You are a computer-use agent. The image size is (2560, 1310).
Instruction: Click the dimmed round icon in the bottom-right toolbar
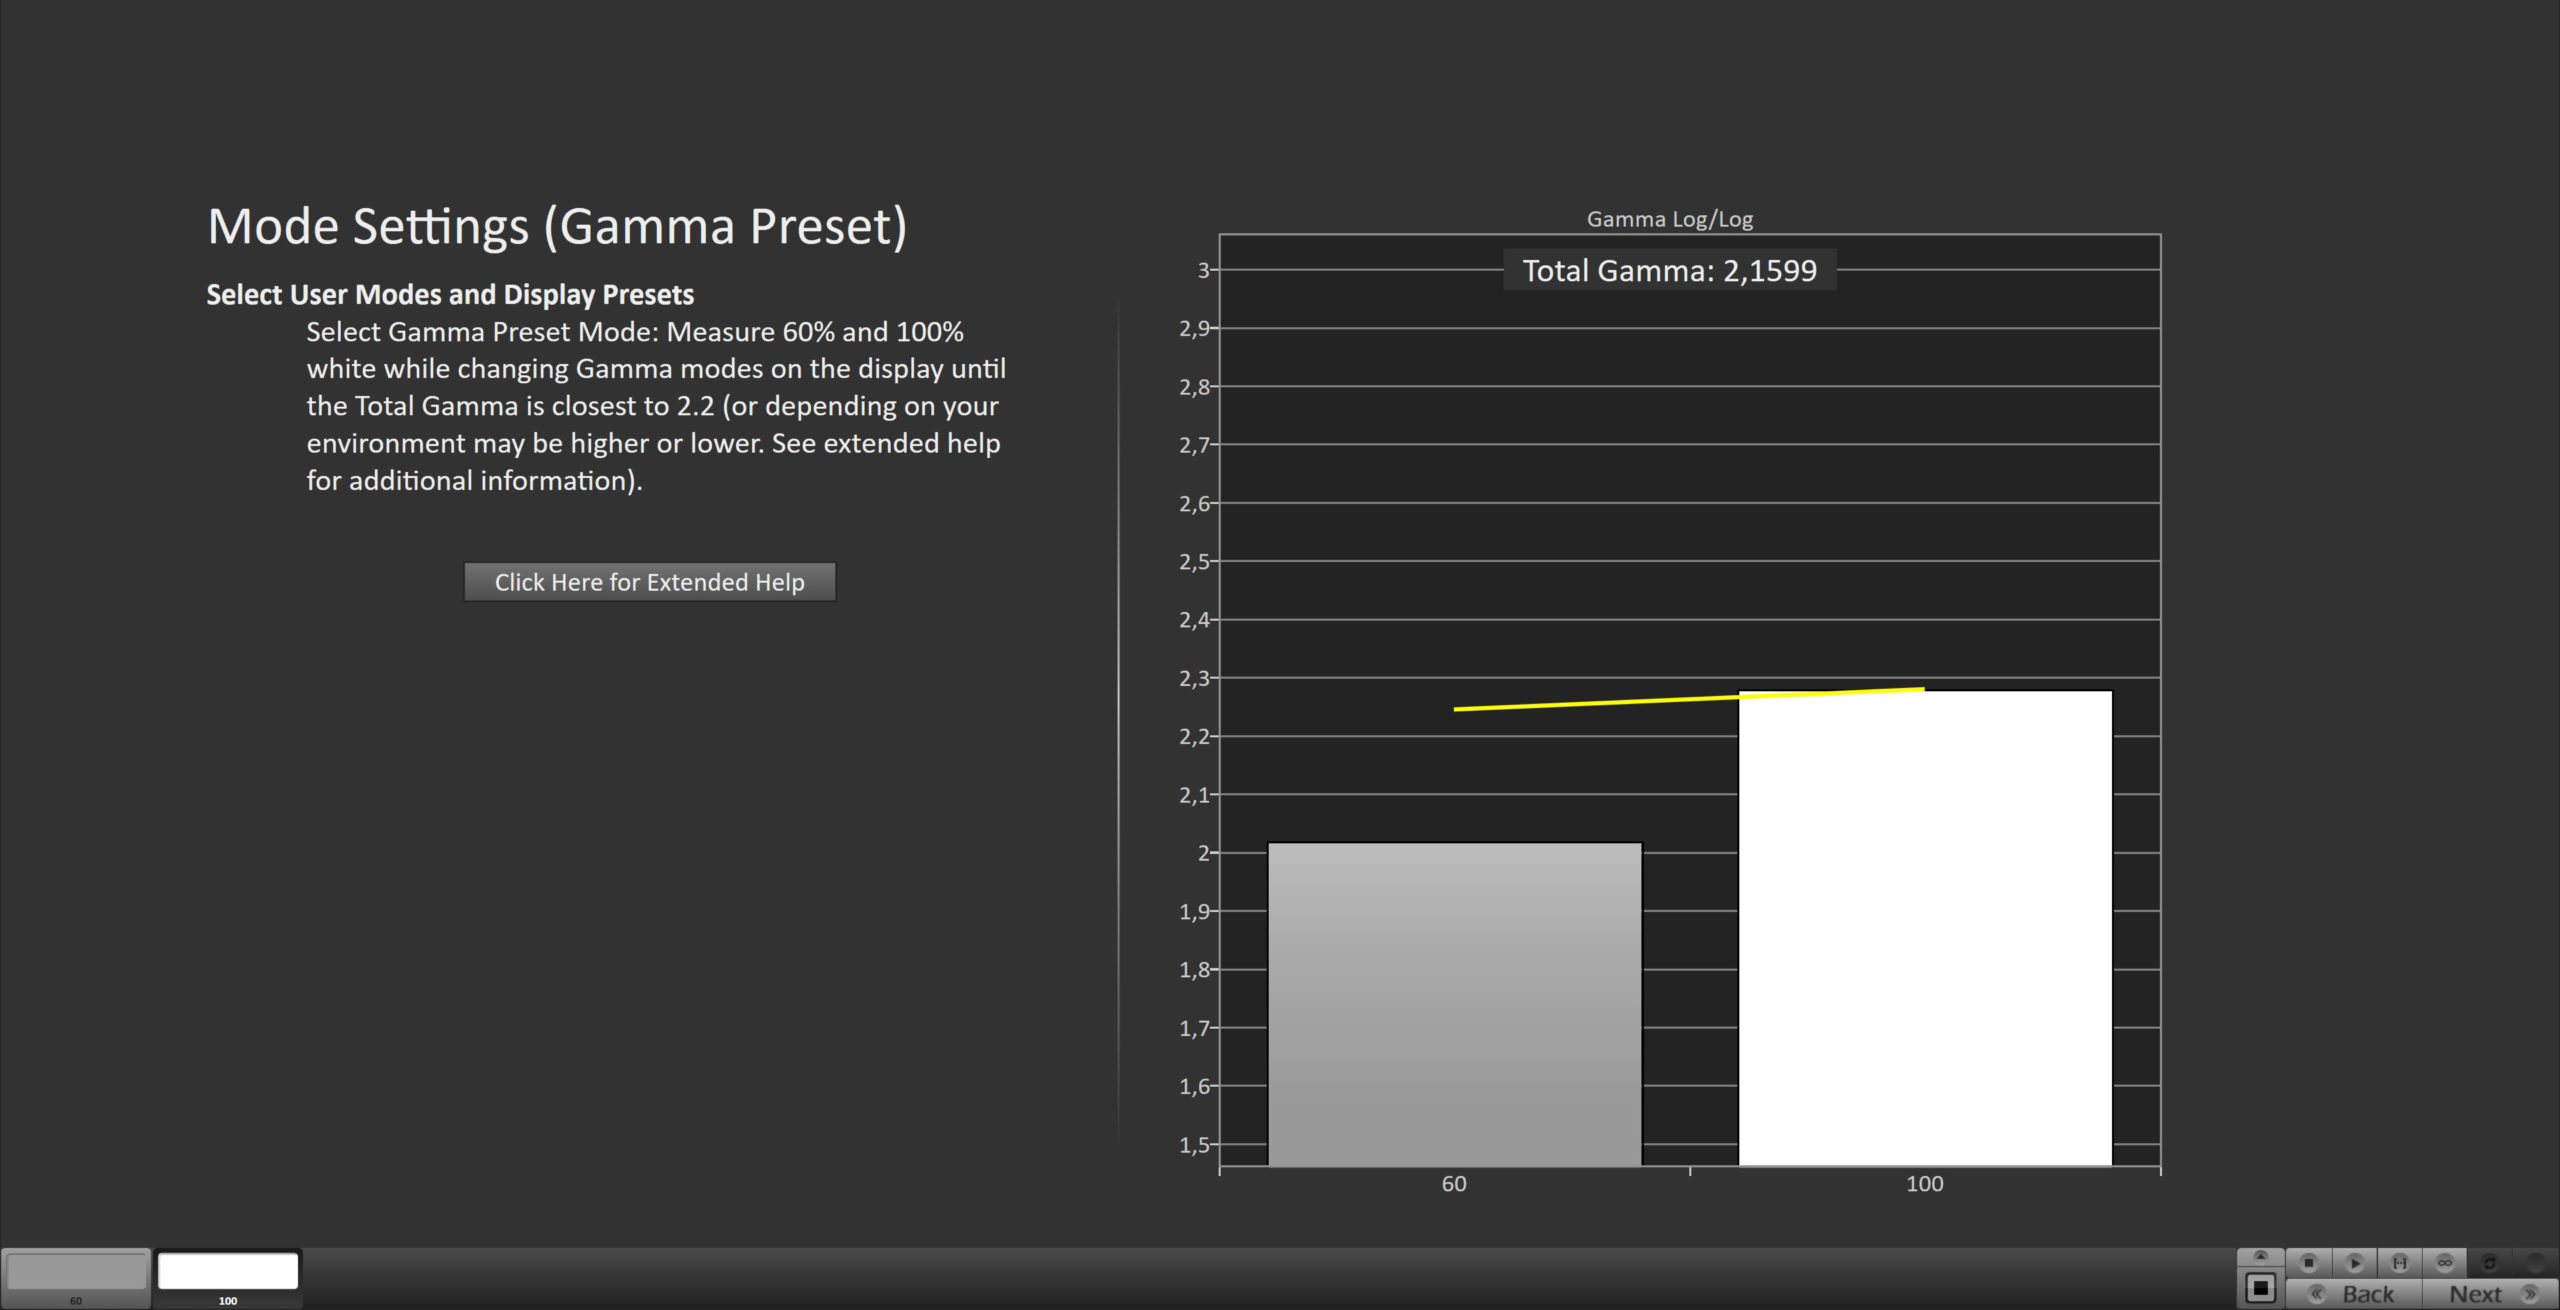2535,1263
